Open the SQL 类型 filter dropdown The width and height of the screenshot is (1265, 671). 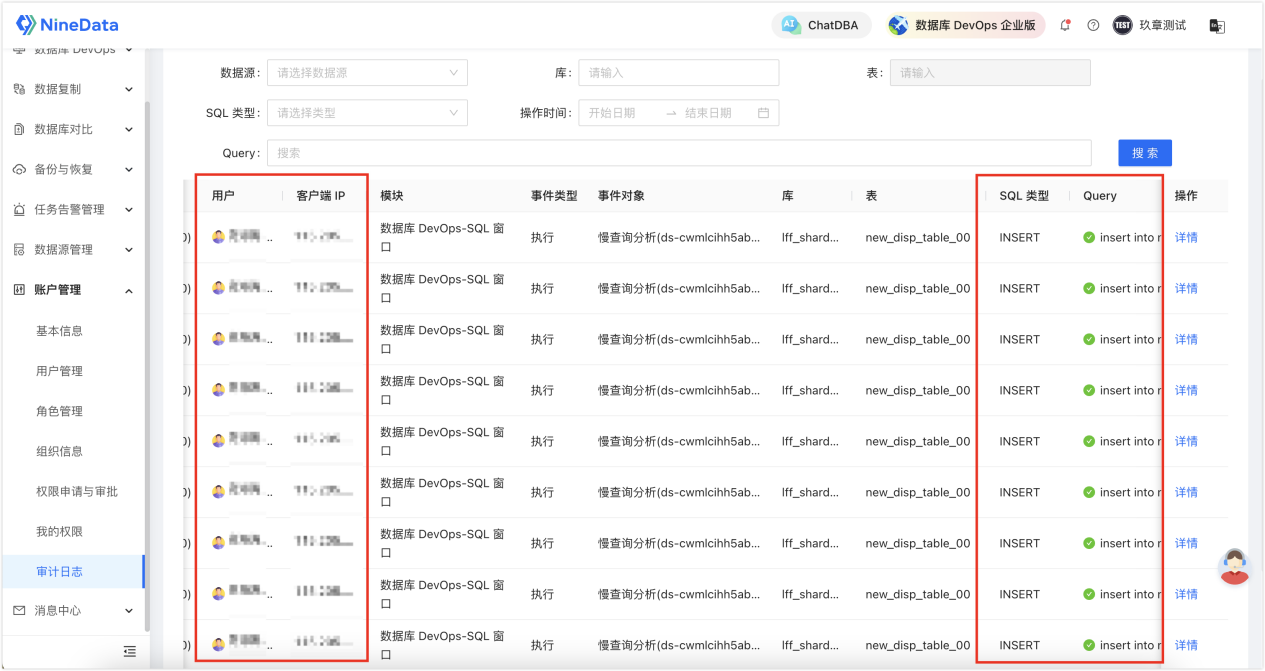pyautogui.click(x=367, y=113)
